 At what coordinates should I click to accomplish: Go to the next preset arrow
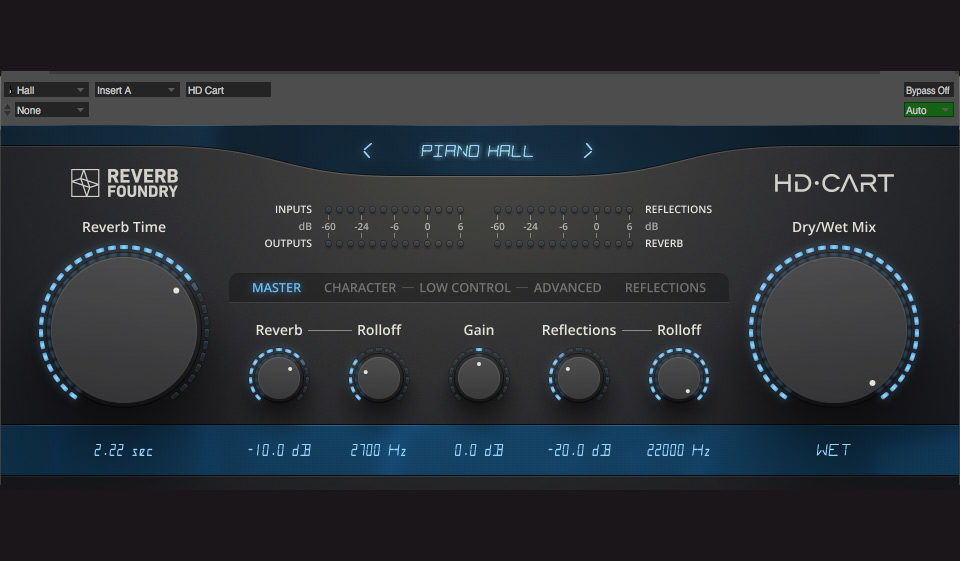pos(588,151)
